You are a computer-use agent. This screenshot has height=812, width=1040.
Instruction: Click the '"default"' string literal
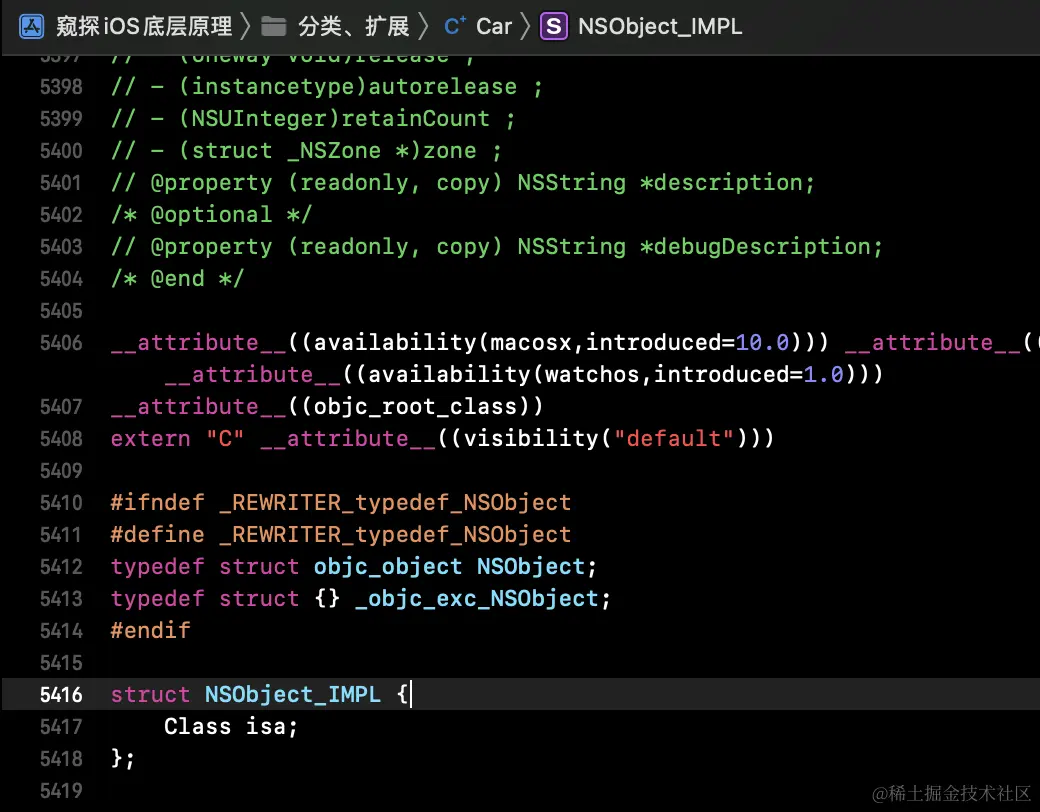click(674, 439)
